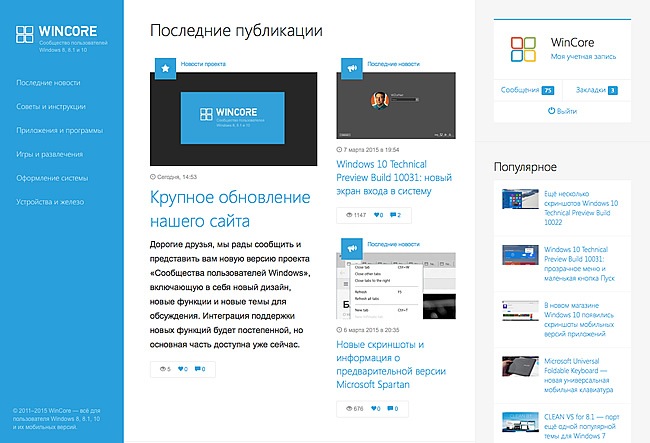Open CLEAN VS thumbnail image
This screenshot has height=443, width=650.
coord(520,422)
